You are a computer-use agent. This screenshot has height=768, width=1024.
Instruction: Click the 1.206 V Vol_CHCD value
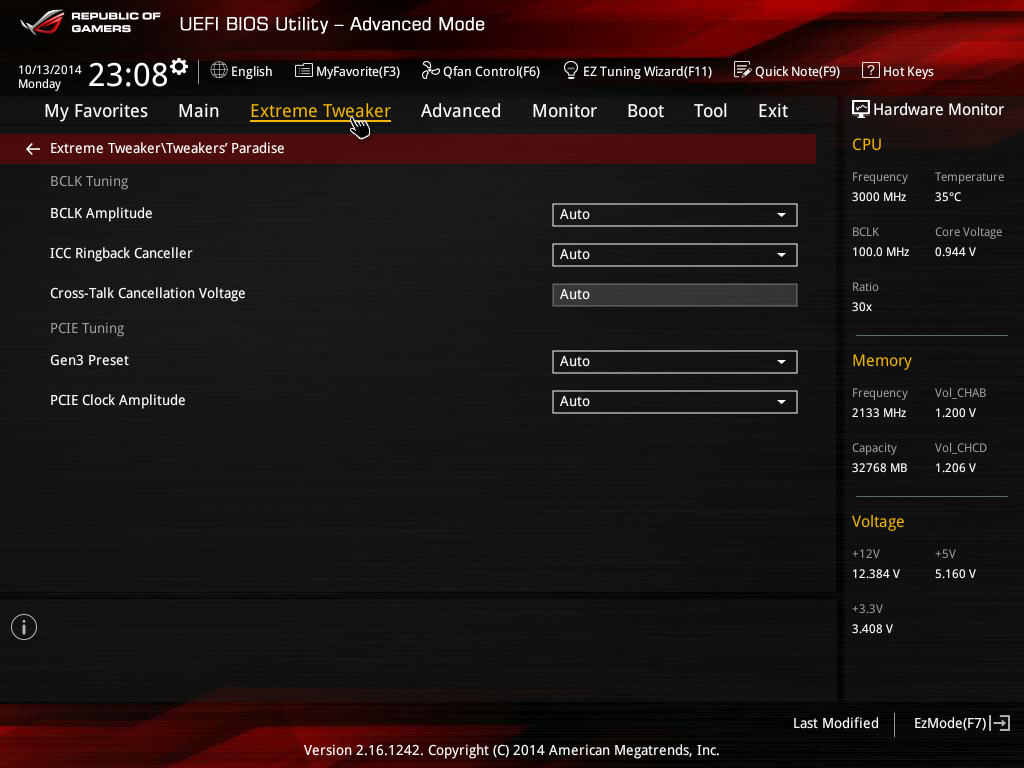[955, 468]
